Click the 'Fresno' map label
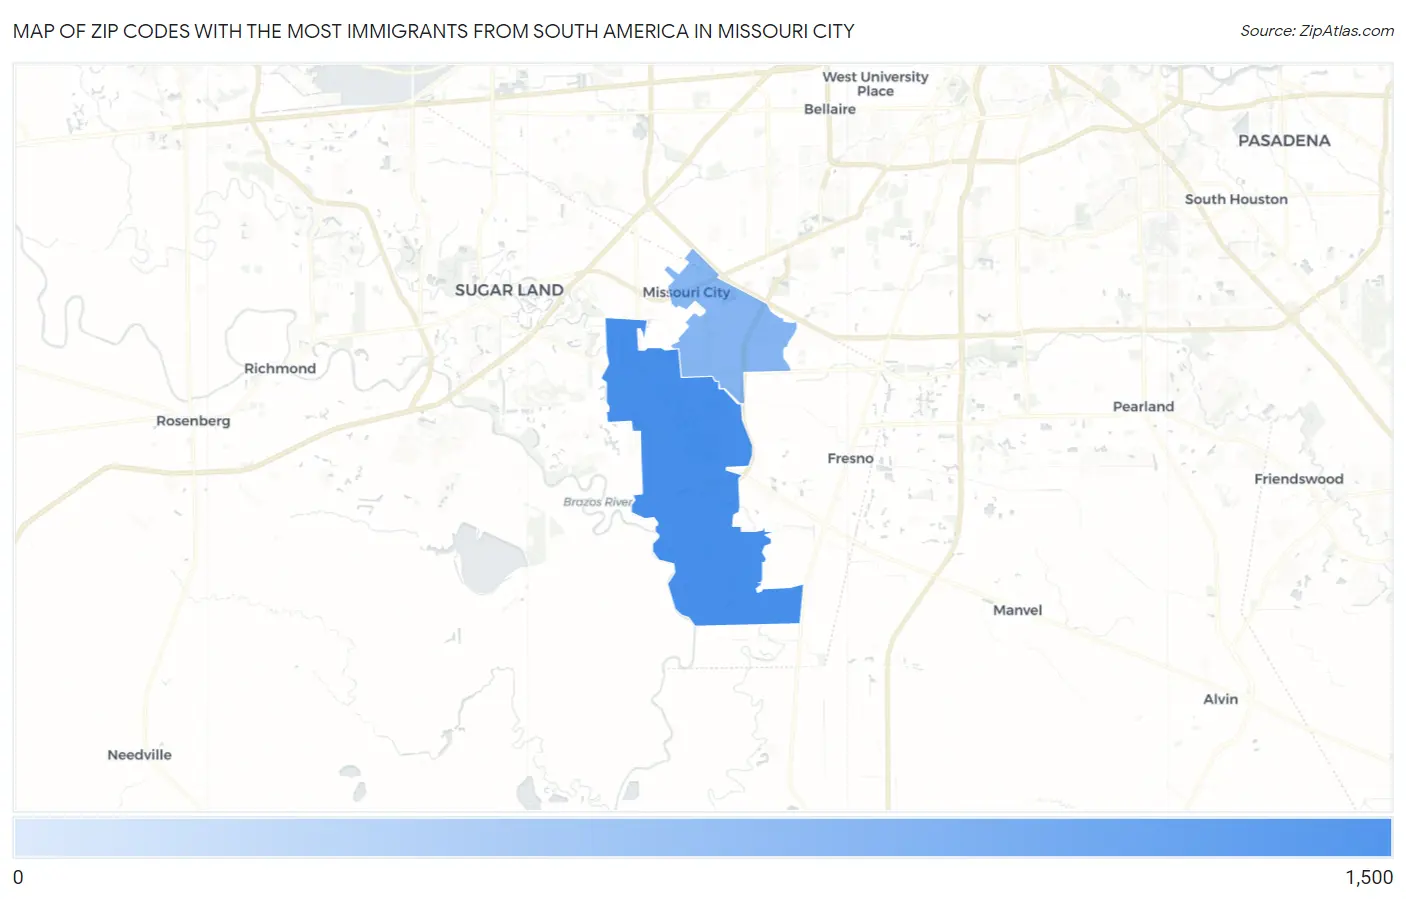The height and width of the screenshot is (899, 1406). [850, 458]
